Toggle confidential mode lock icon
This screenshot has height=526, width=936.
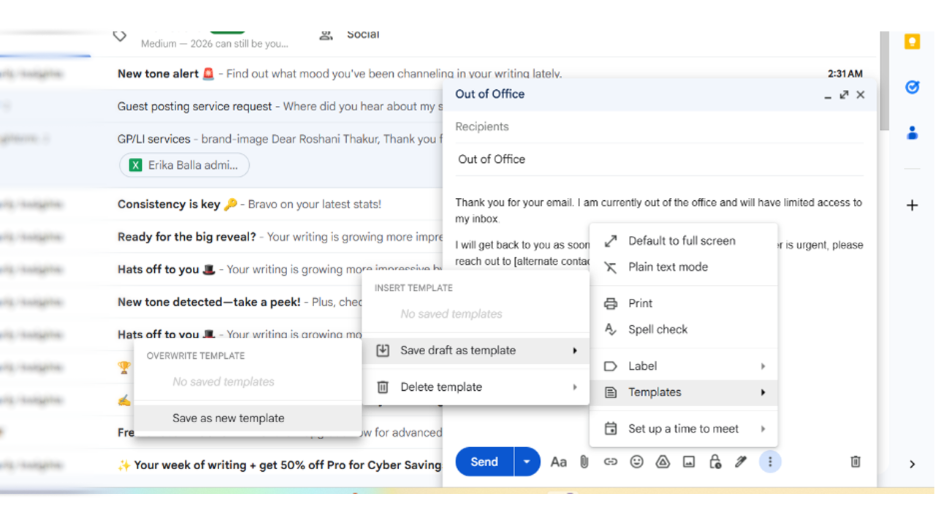click(714, 462)
